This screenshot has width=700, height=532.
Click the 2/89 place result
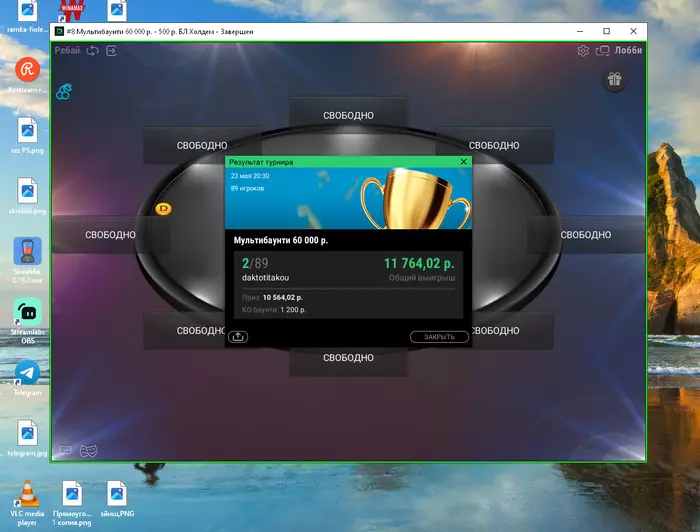(255, 263)
